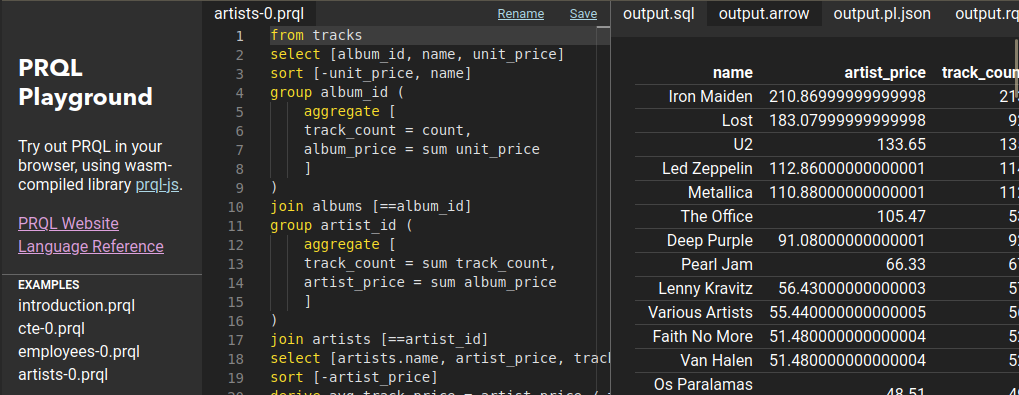Select the Lost cell
The image size is (1019, 395).
pyautogui.click(x=737, y=120)
